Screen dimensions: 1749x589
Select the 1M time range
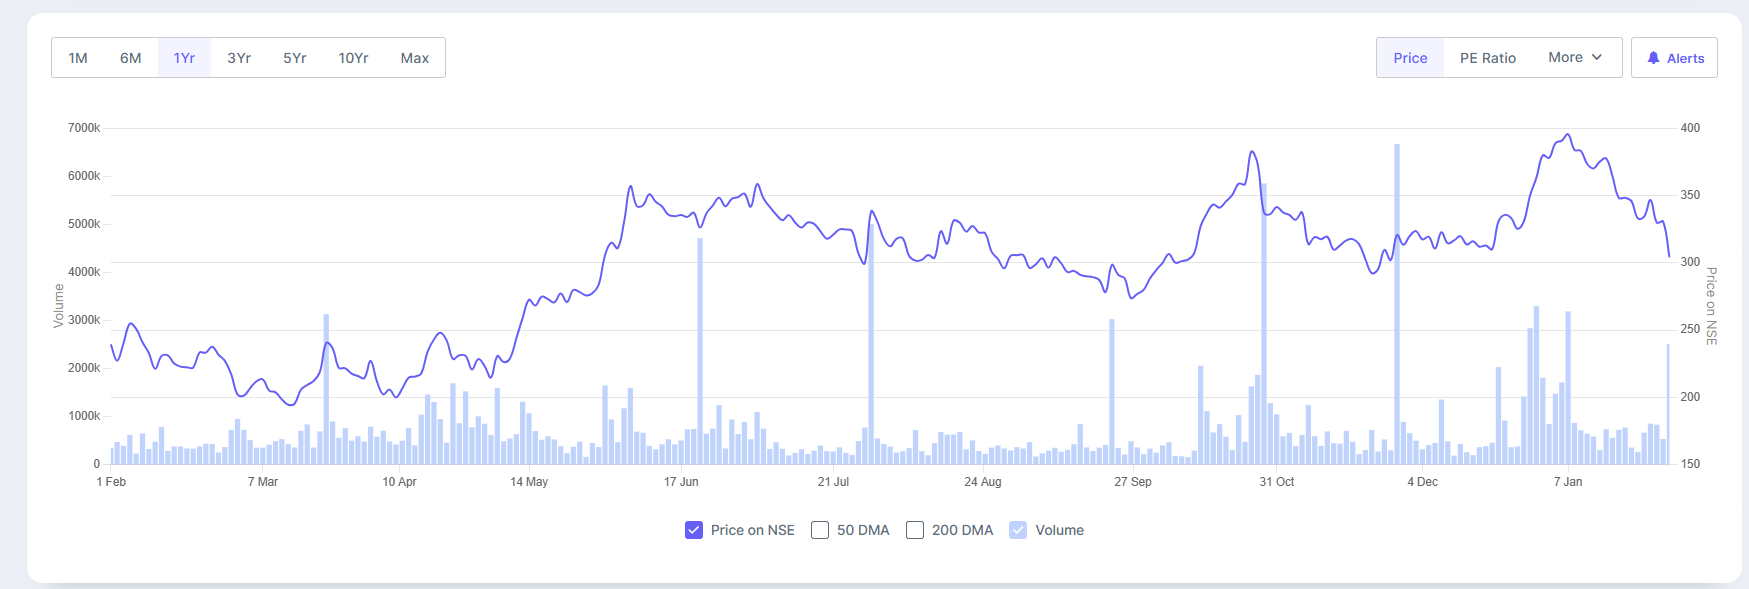[78, 58]
